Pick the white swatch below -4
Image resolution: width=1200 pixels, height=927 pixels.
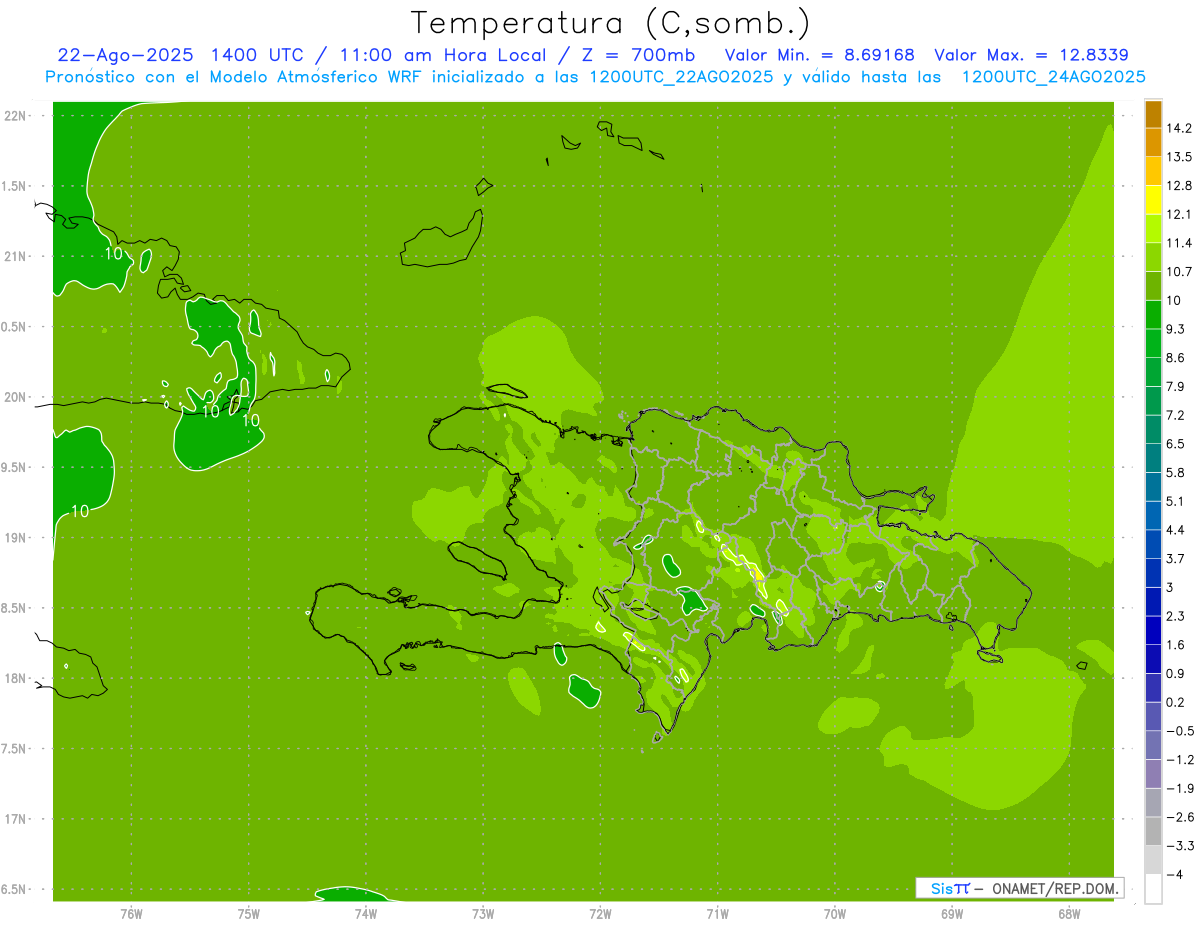[x=1153, y=888]
